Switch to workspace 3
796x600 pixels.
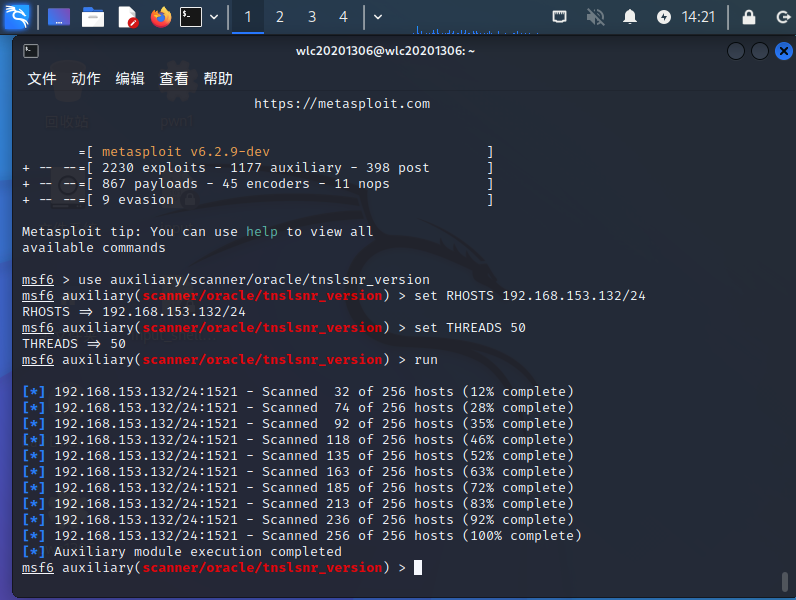point(312,17)
